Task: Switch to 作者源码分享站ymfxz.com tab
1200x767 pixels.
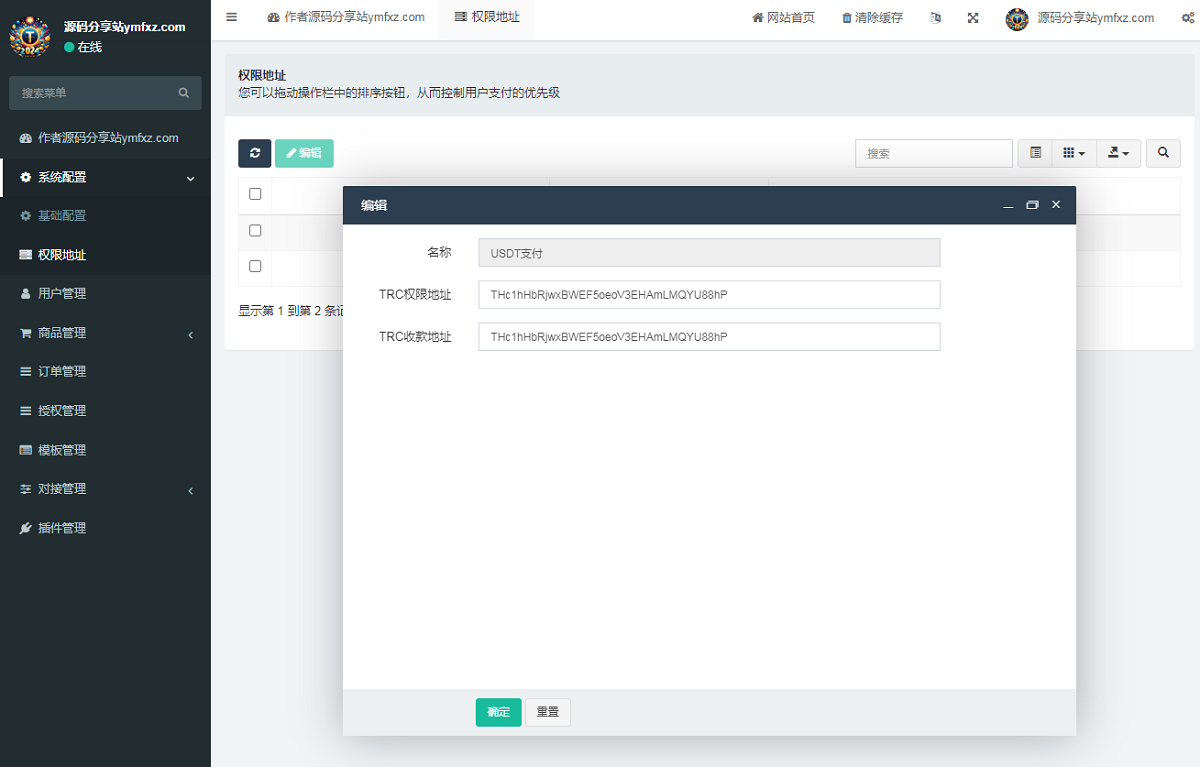Action: point(346,18)
